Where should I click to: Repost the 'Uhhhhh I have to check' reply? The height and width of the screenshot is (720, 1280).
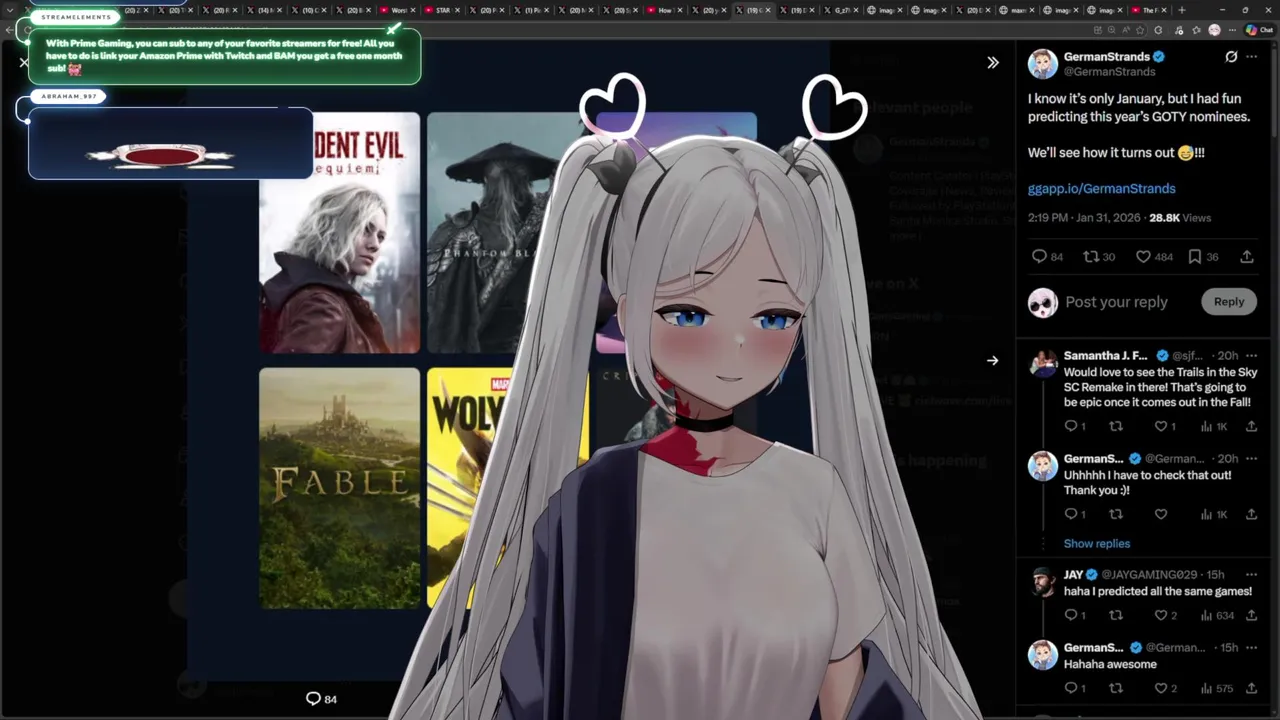(1116, 514)
